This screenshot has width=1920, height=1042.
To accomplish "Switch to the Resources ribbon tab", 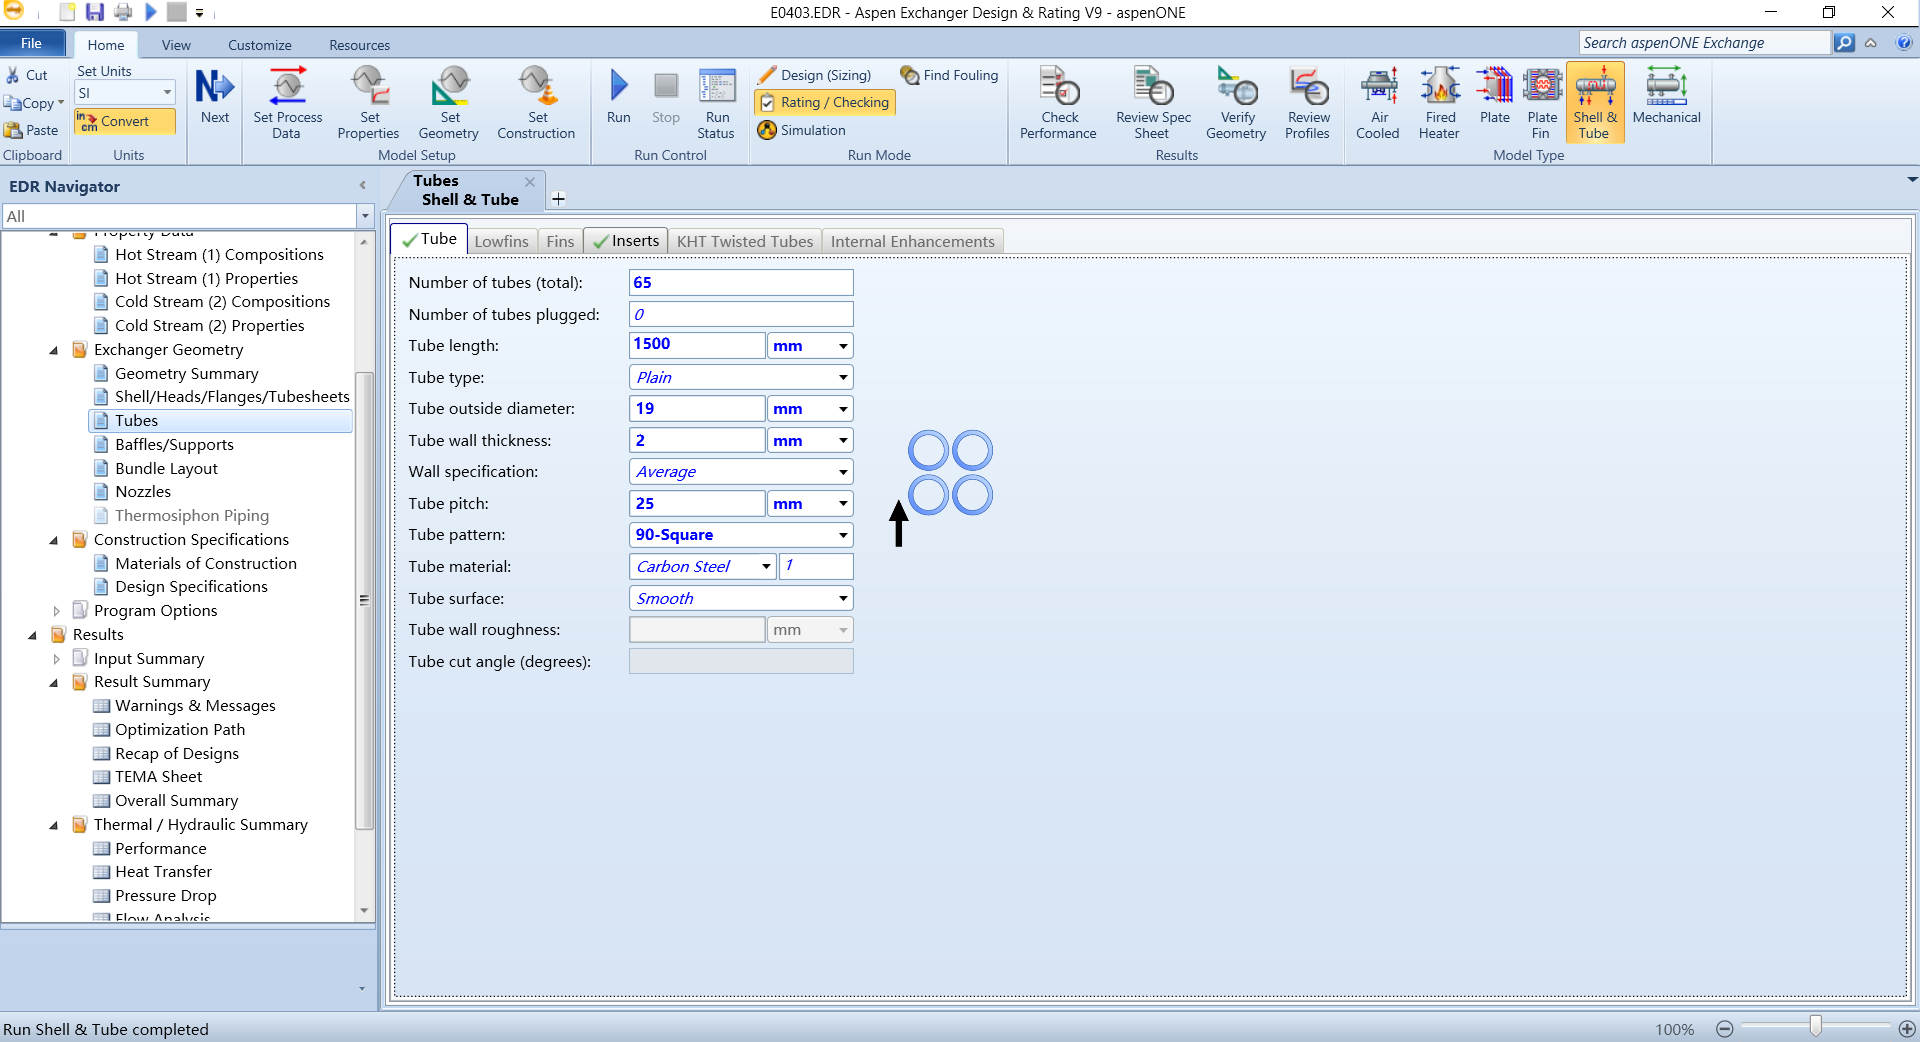I will point(360,45).
